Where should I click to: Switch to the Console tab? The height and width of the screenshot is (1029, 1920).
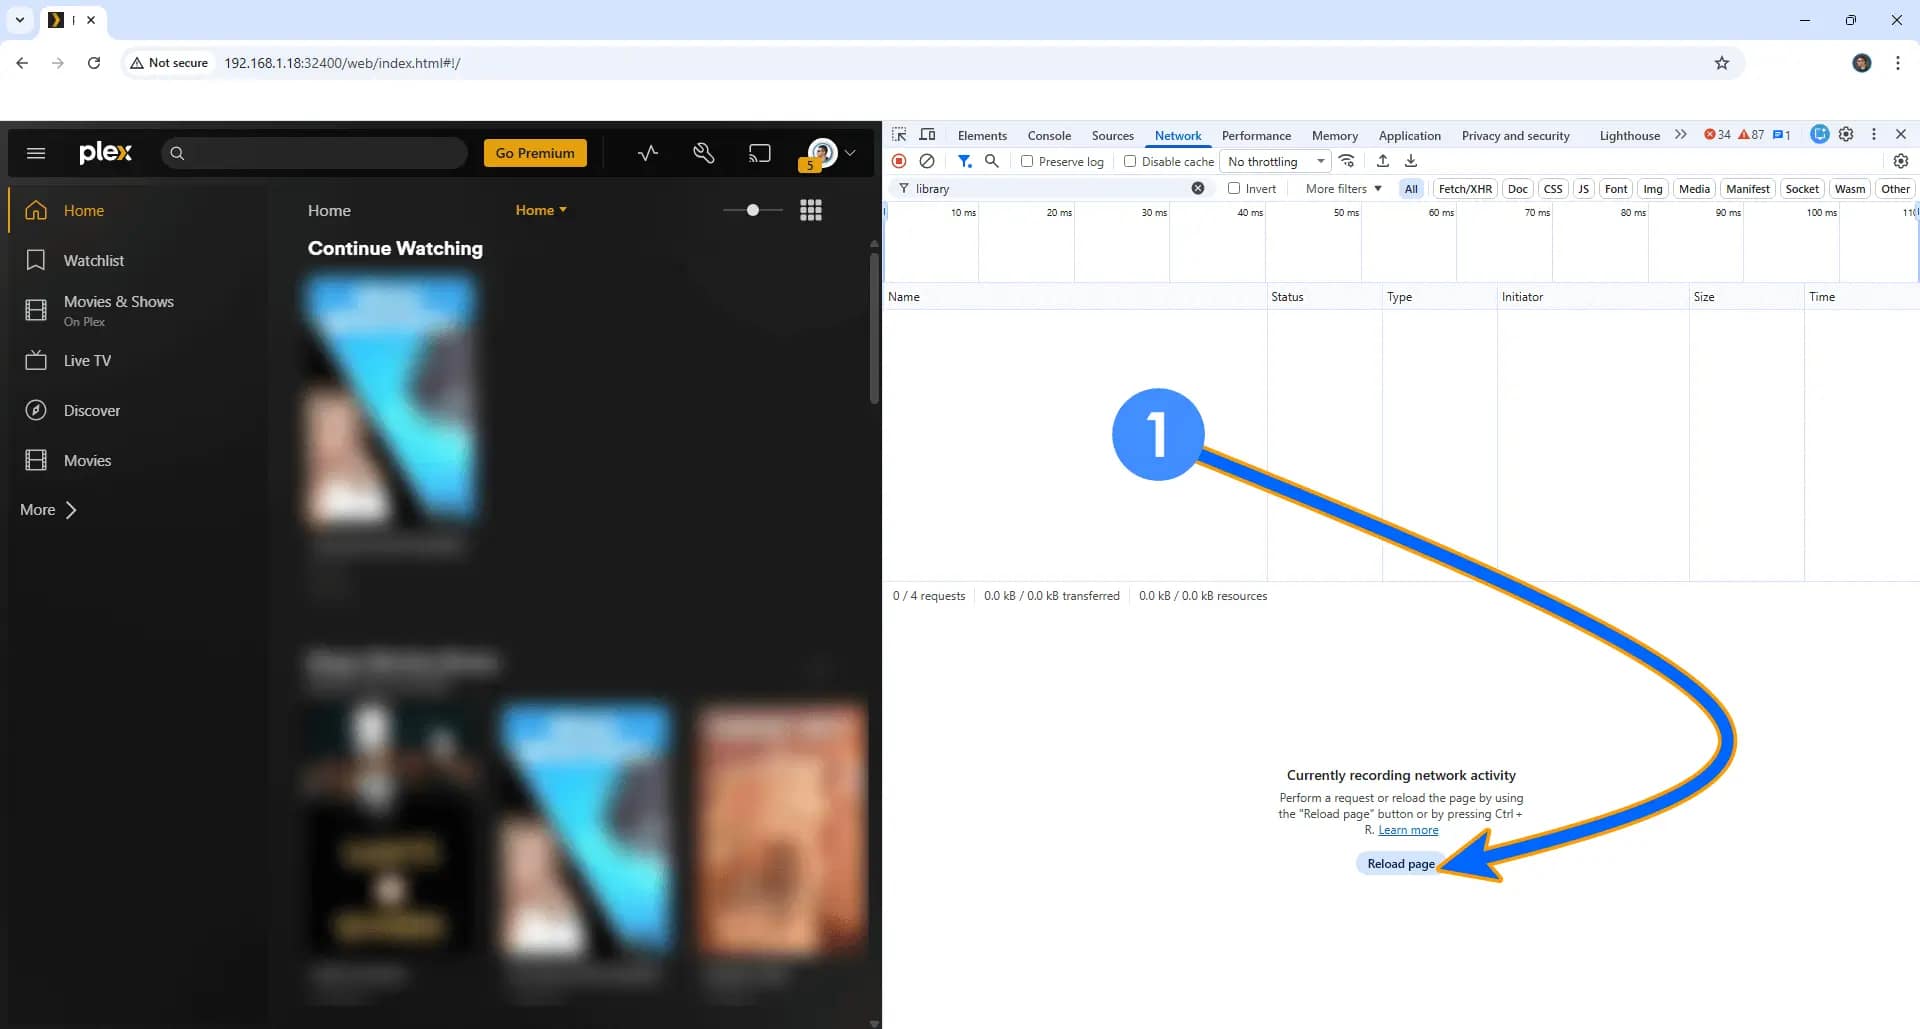pyautogui.click(x=1049, y=136)
